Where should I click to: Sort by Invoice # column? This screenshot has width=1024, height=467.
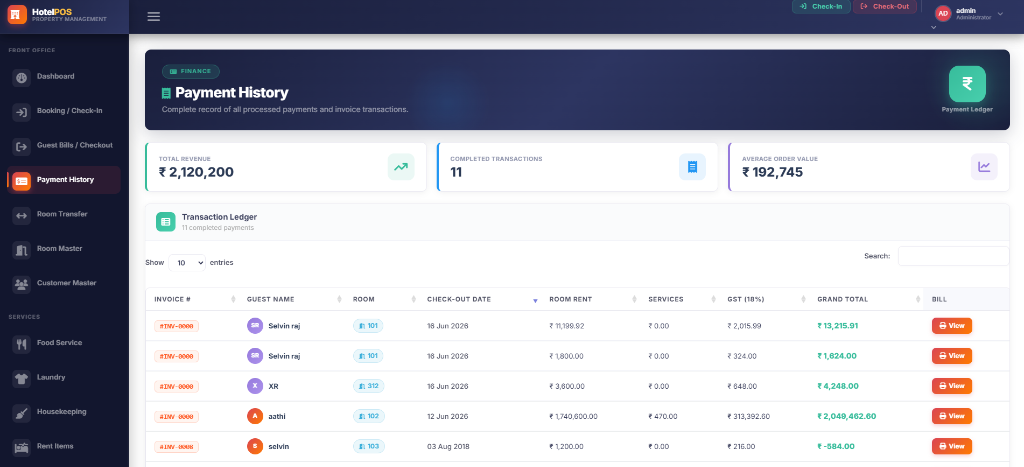(193, 299)
